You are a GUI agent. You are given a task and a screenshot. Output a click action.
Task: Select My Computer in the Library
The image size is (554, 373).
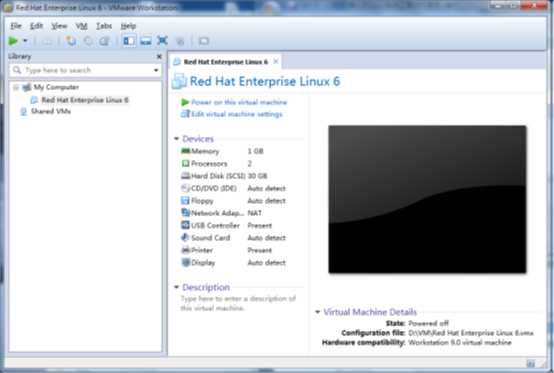[x=56, y=87]
